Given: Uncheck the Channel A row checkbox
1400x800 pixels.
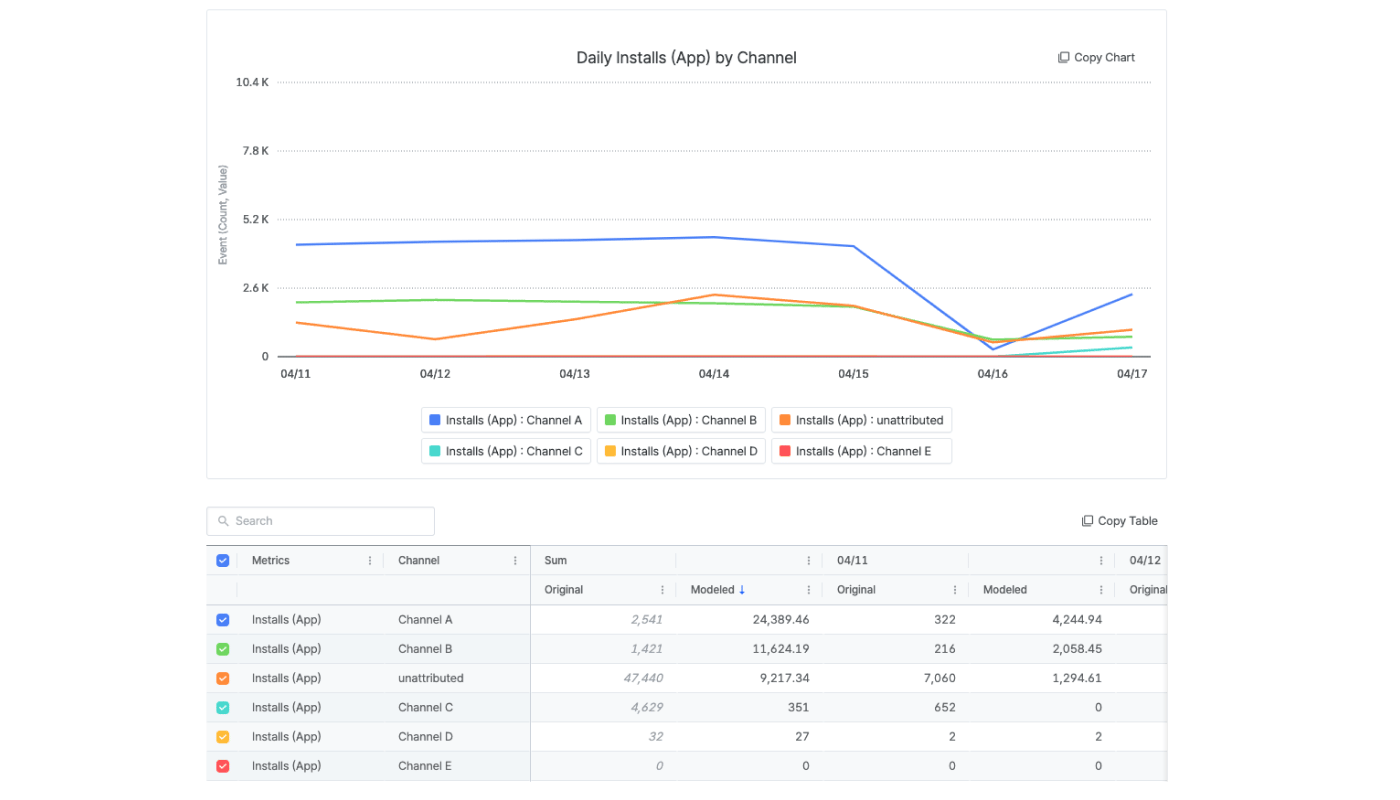Looking at the screenshot, I should tap(223, 620).
